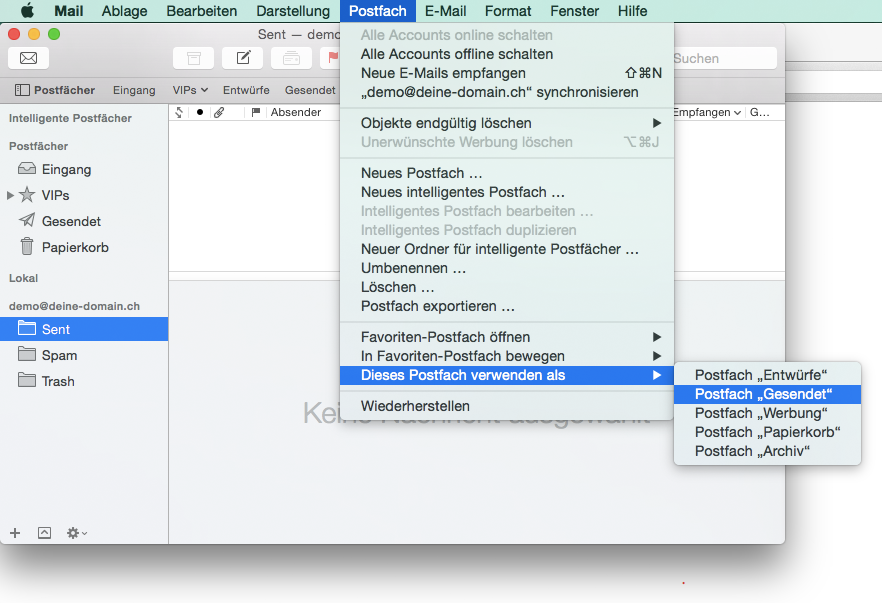Click the flag column header icon

click(x=257, y=112)
